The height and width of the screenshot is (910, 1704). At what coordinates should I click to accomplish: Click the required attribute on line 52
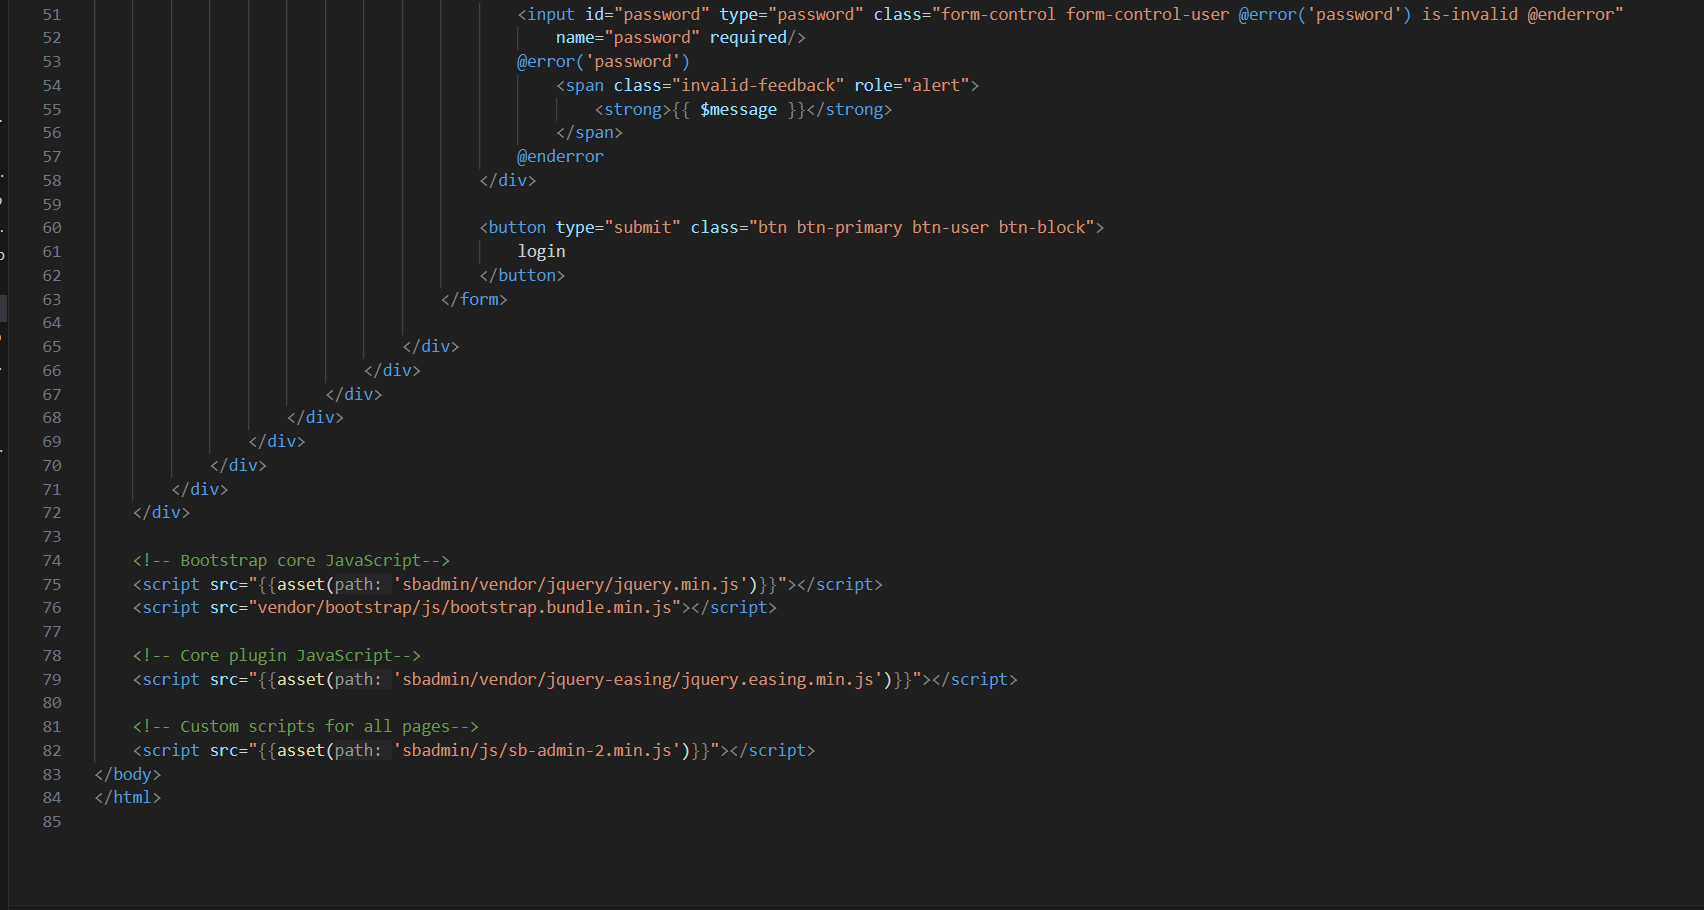748,37
